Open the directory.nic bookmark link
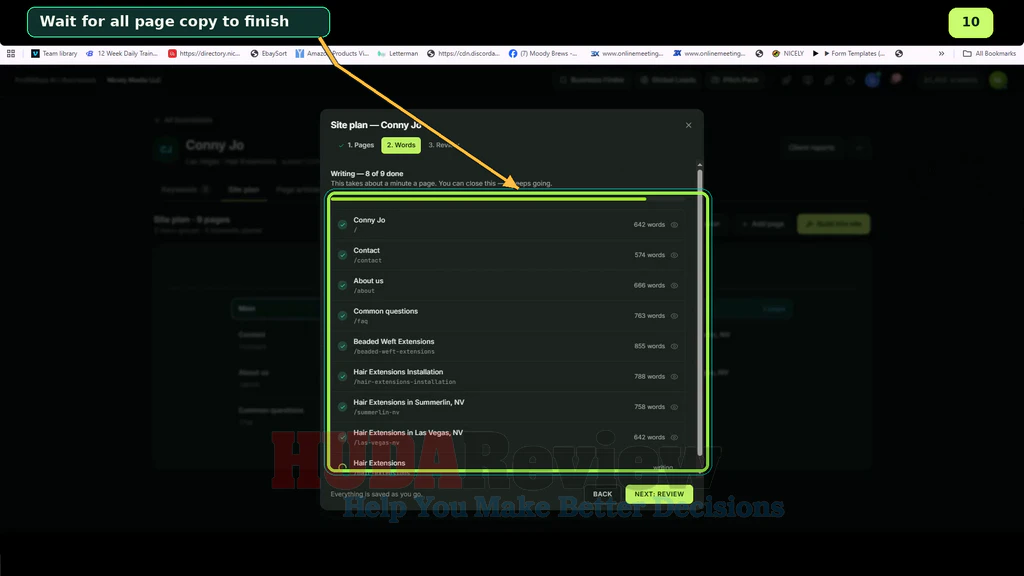The image size is (1024, 576). [x=204, y=54]
